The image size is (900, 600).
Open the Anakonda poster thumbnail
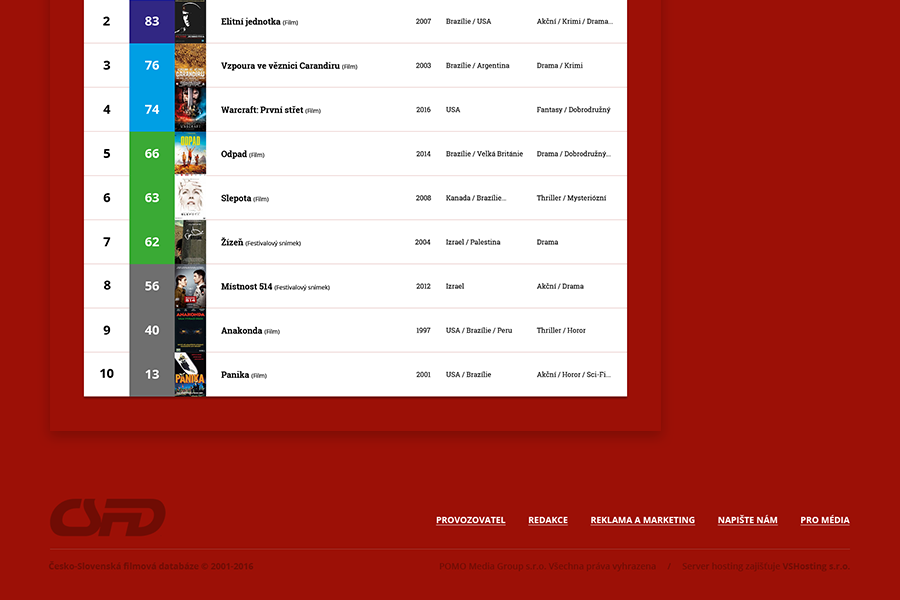tap(190, 330)
